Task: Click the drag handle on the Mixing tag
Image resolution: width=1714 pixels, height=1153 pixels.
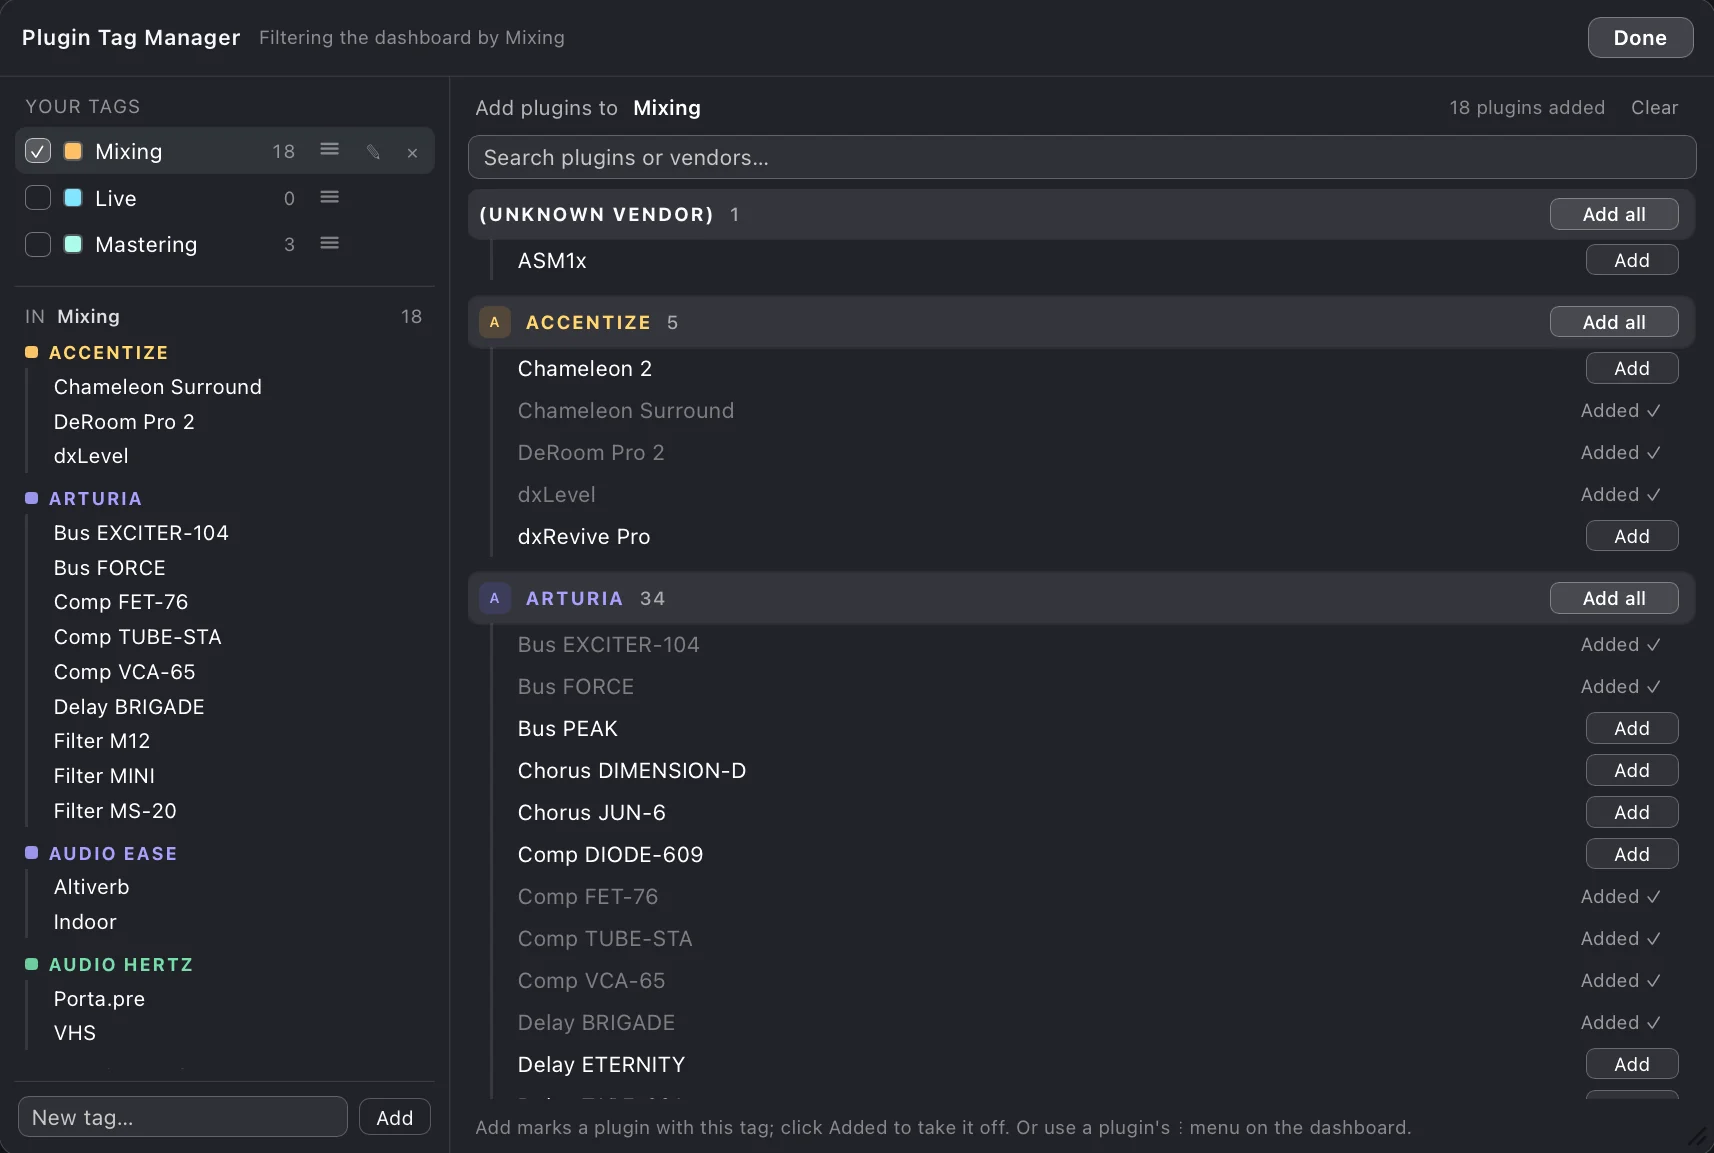Action: click(329, 150)
